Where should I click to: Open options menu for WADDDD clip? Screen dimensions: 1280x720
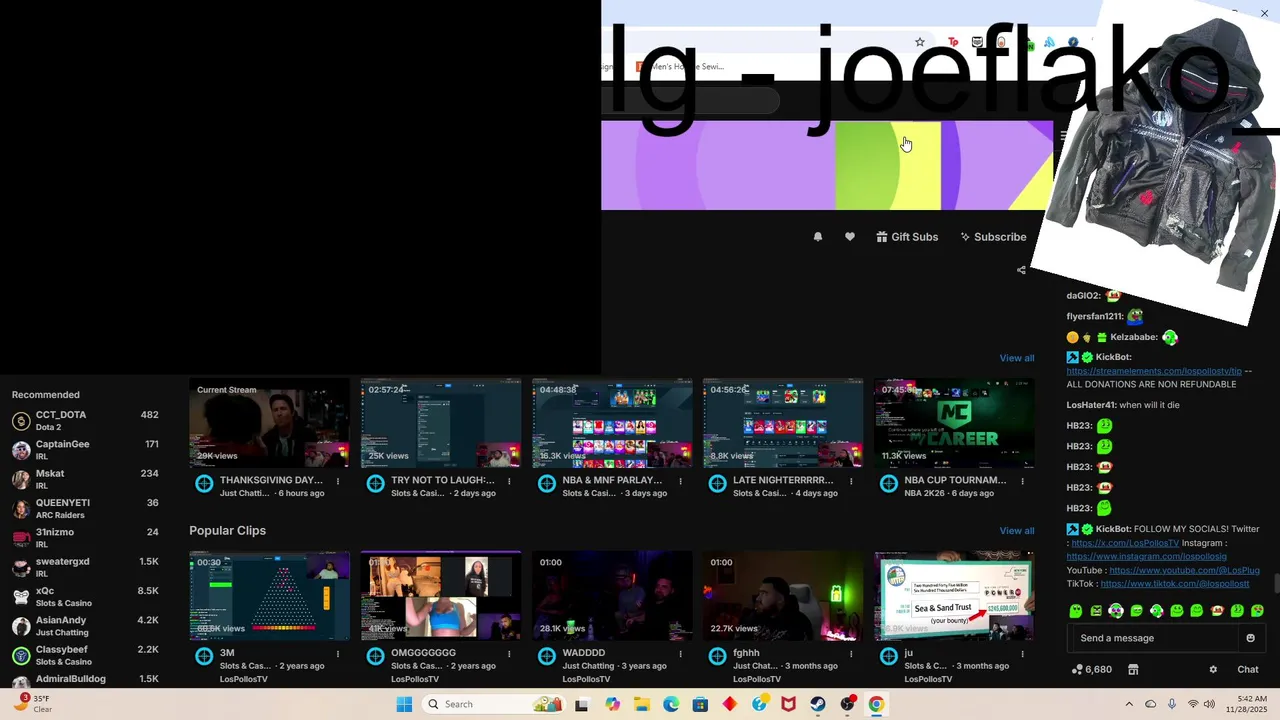click(680, 654)
